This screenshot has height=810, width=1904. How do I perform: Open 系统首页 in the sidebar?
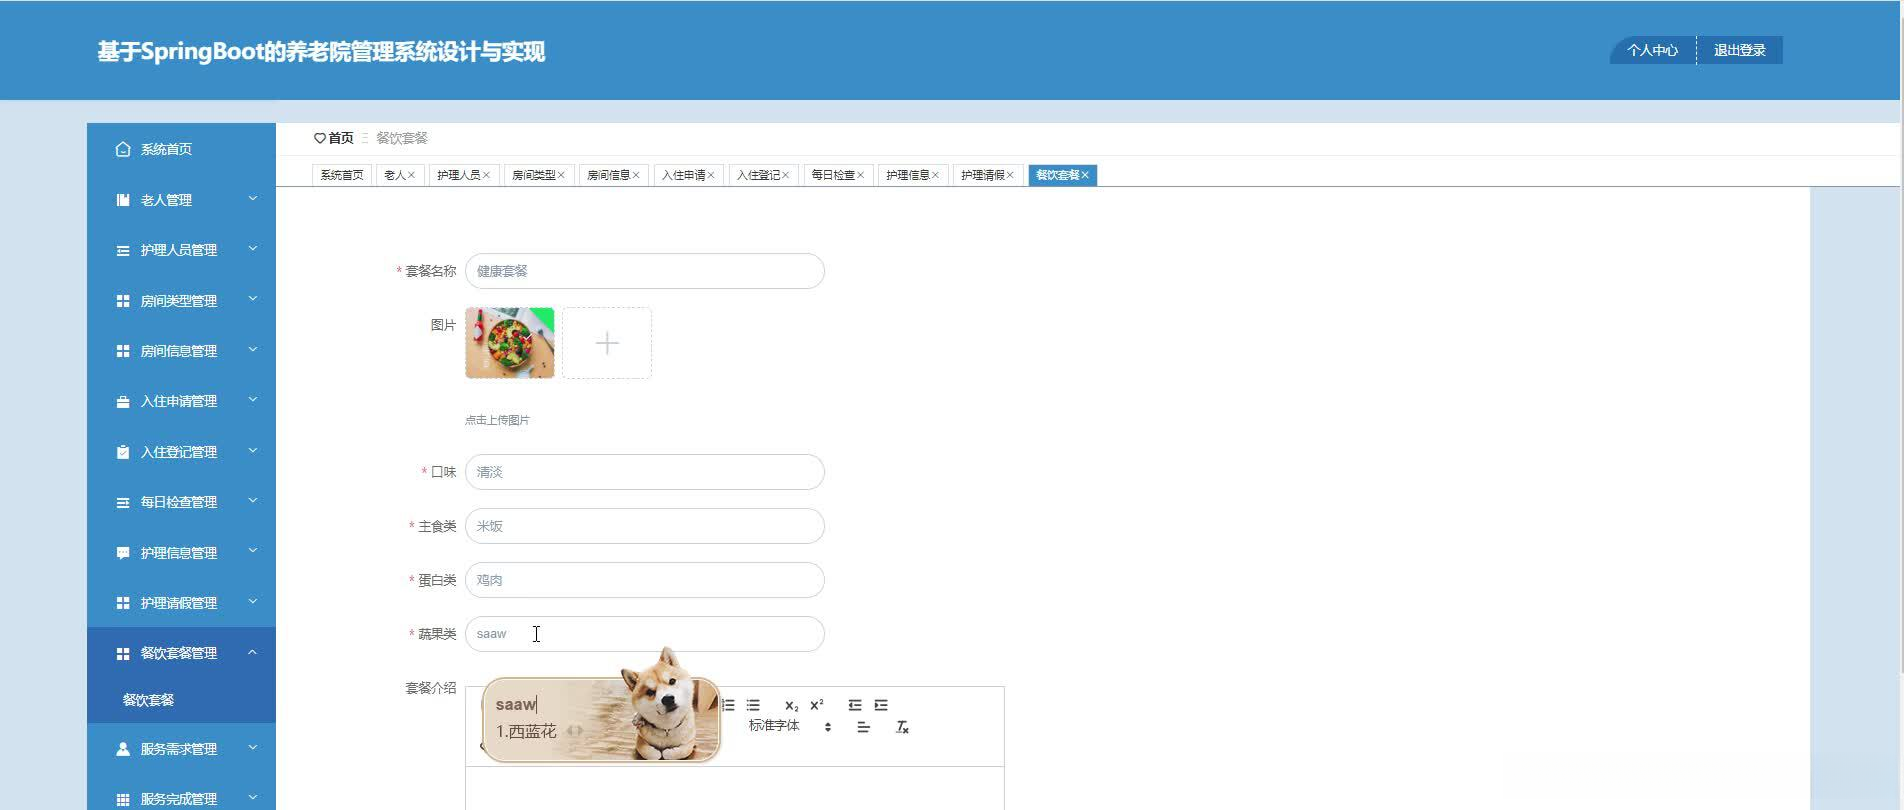tap(181, 149)
